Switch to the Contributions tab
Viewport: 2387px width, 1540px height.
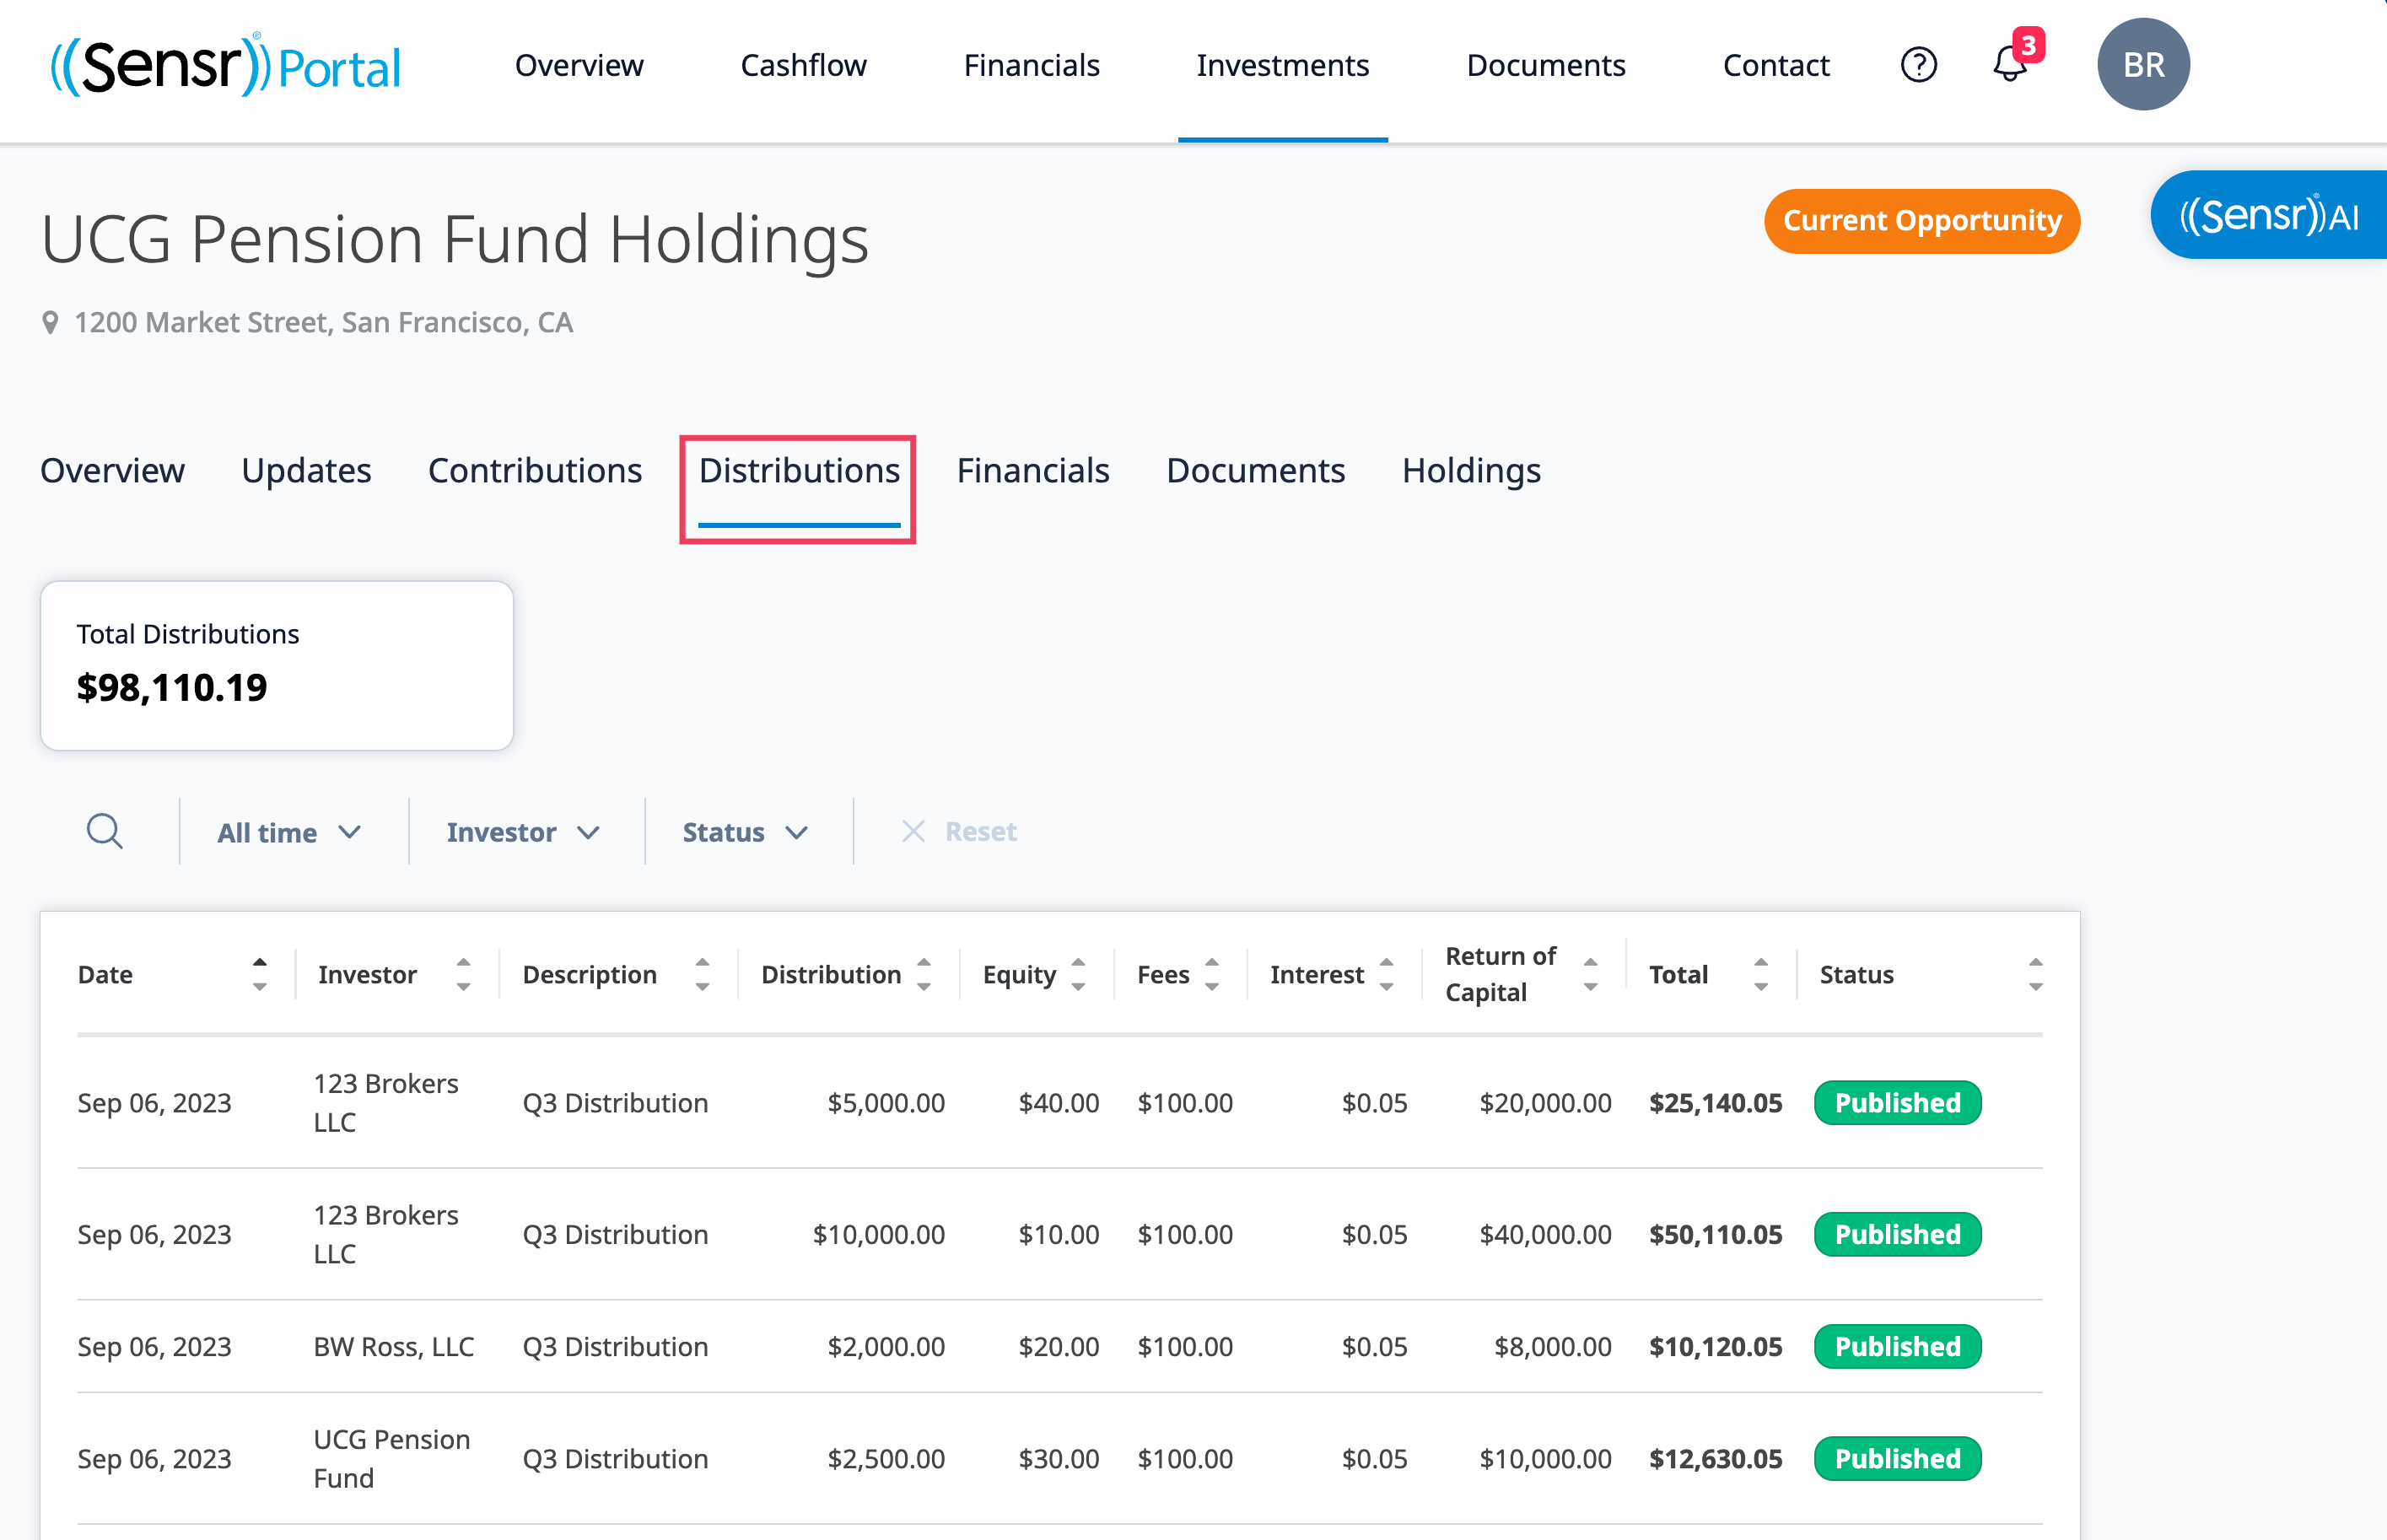(x=535, y=470)
